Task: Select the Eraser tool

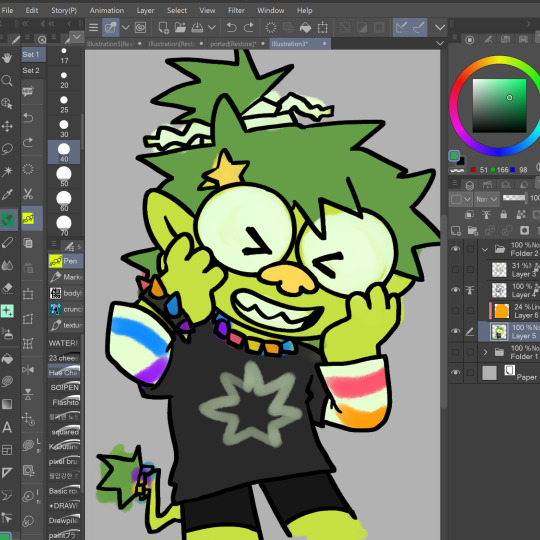Action: 7,288
